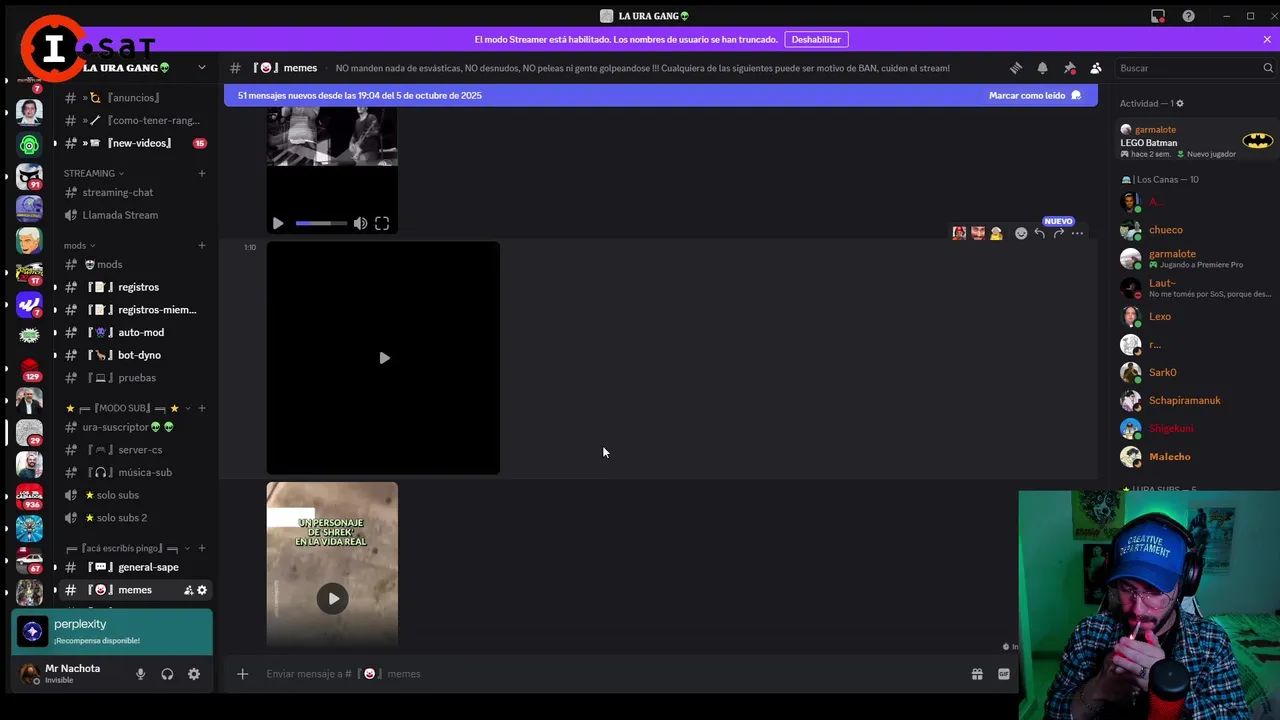
Task: Open server icon with 129 badge
Action: point(29,368)
